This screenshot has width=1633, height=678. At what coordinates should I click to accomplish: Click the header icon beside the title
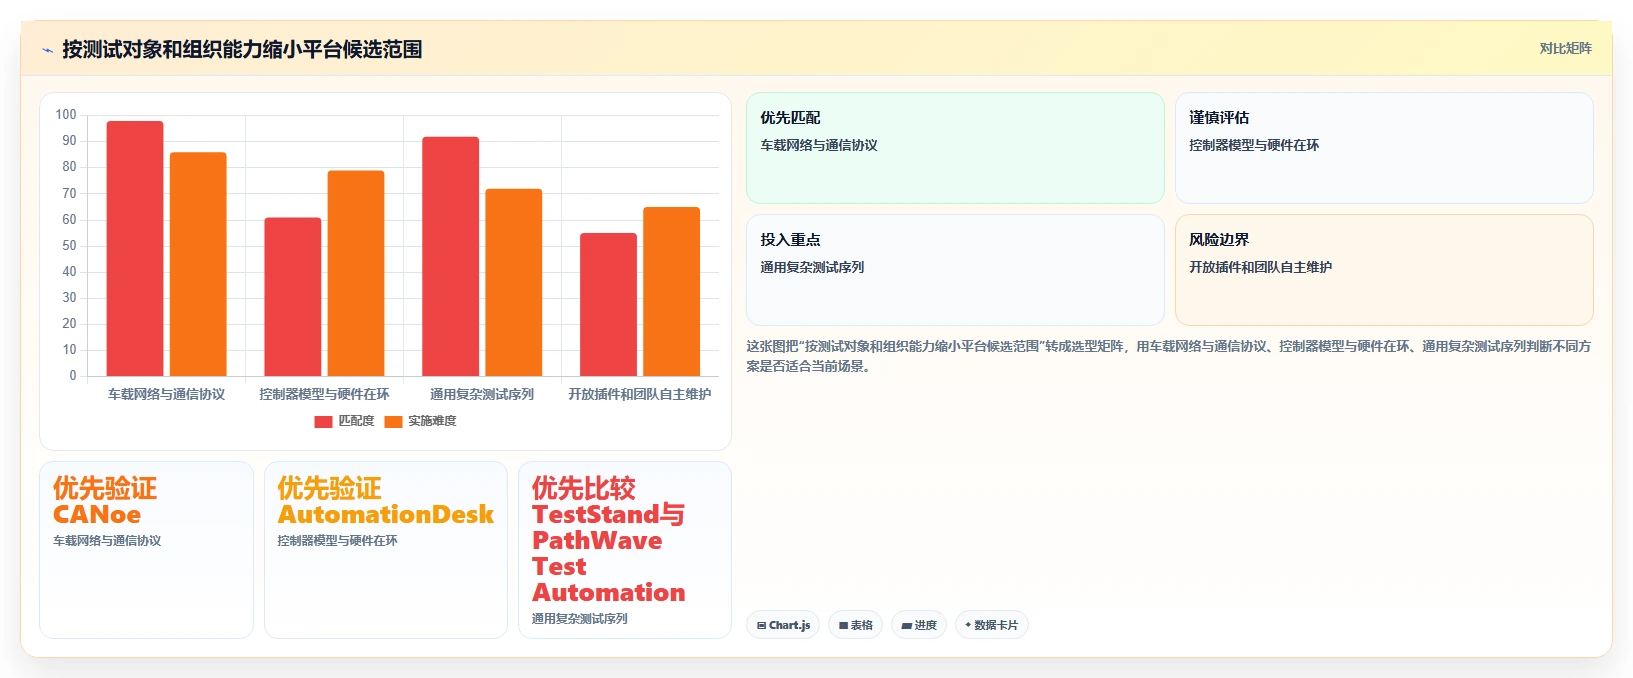pos(47,50)
